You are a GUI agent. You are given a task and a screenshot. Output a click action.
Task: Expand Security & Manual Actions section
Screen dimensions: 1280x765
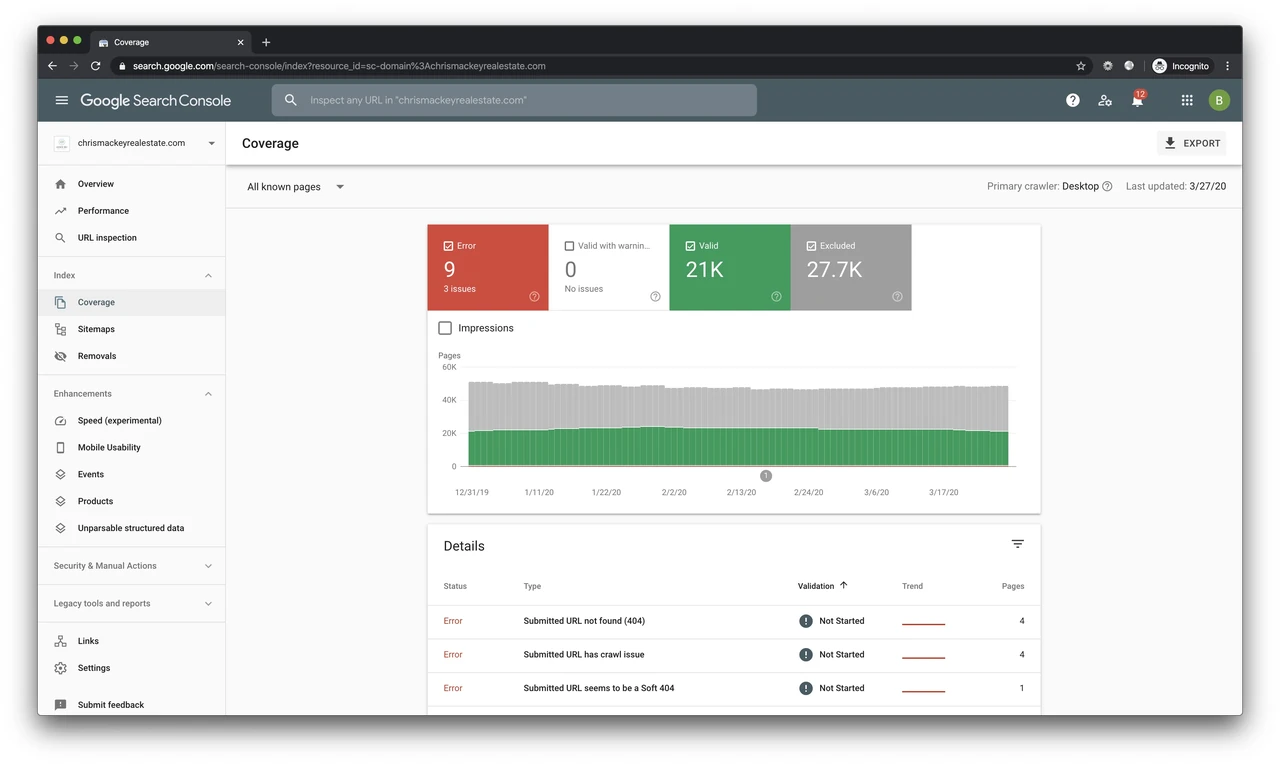click(132, 566)
